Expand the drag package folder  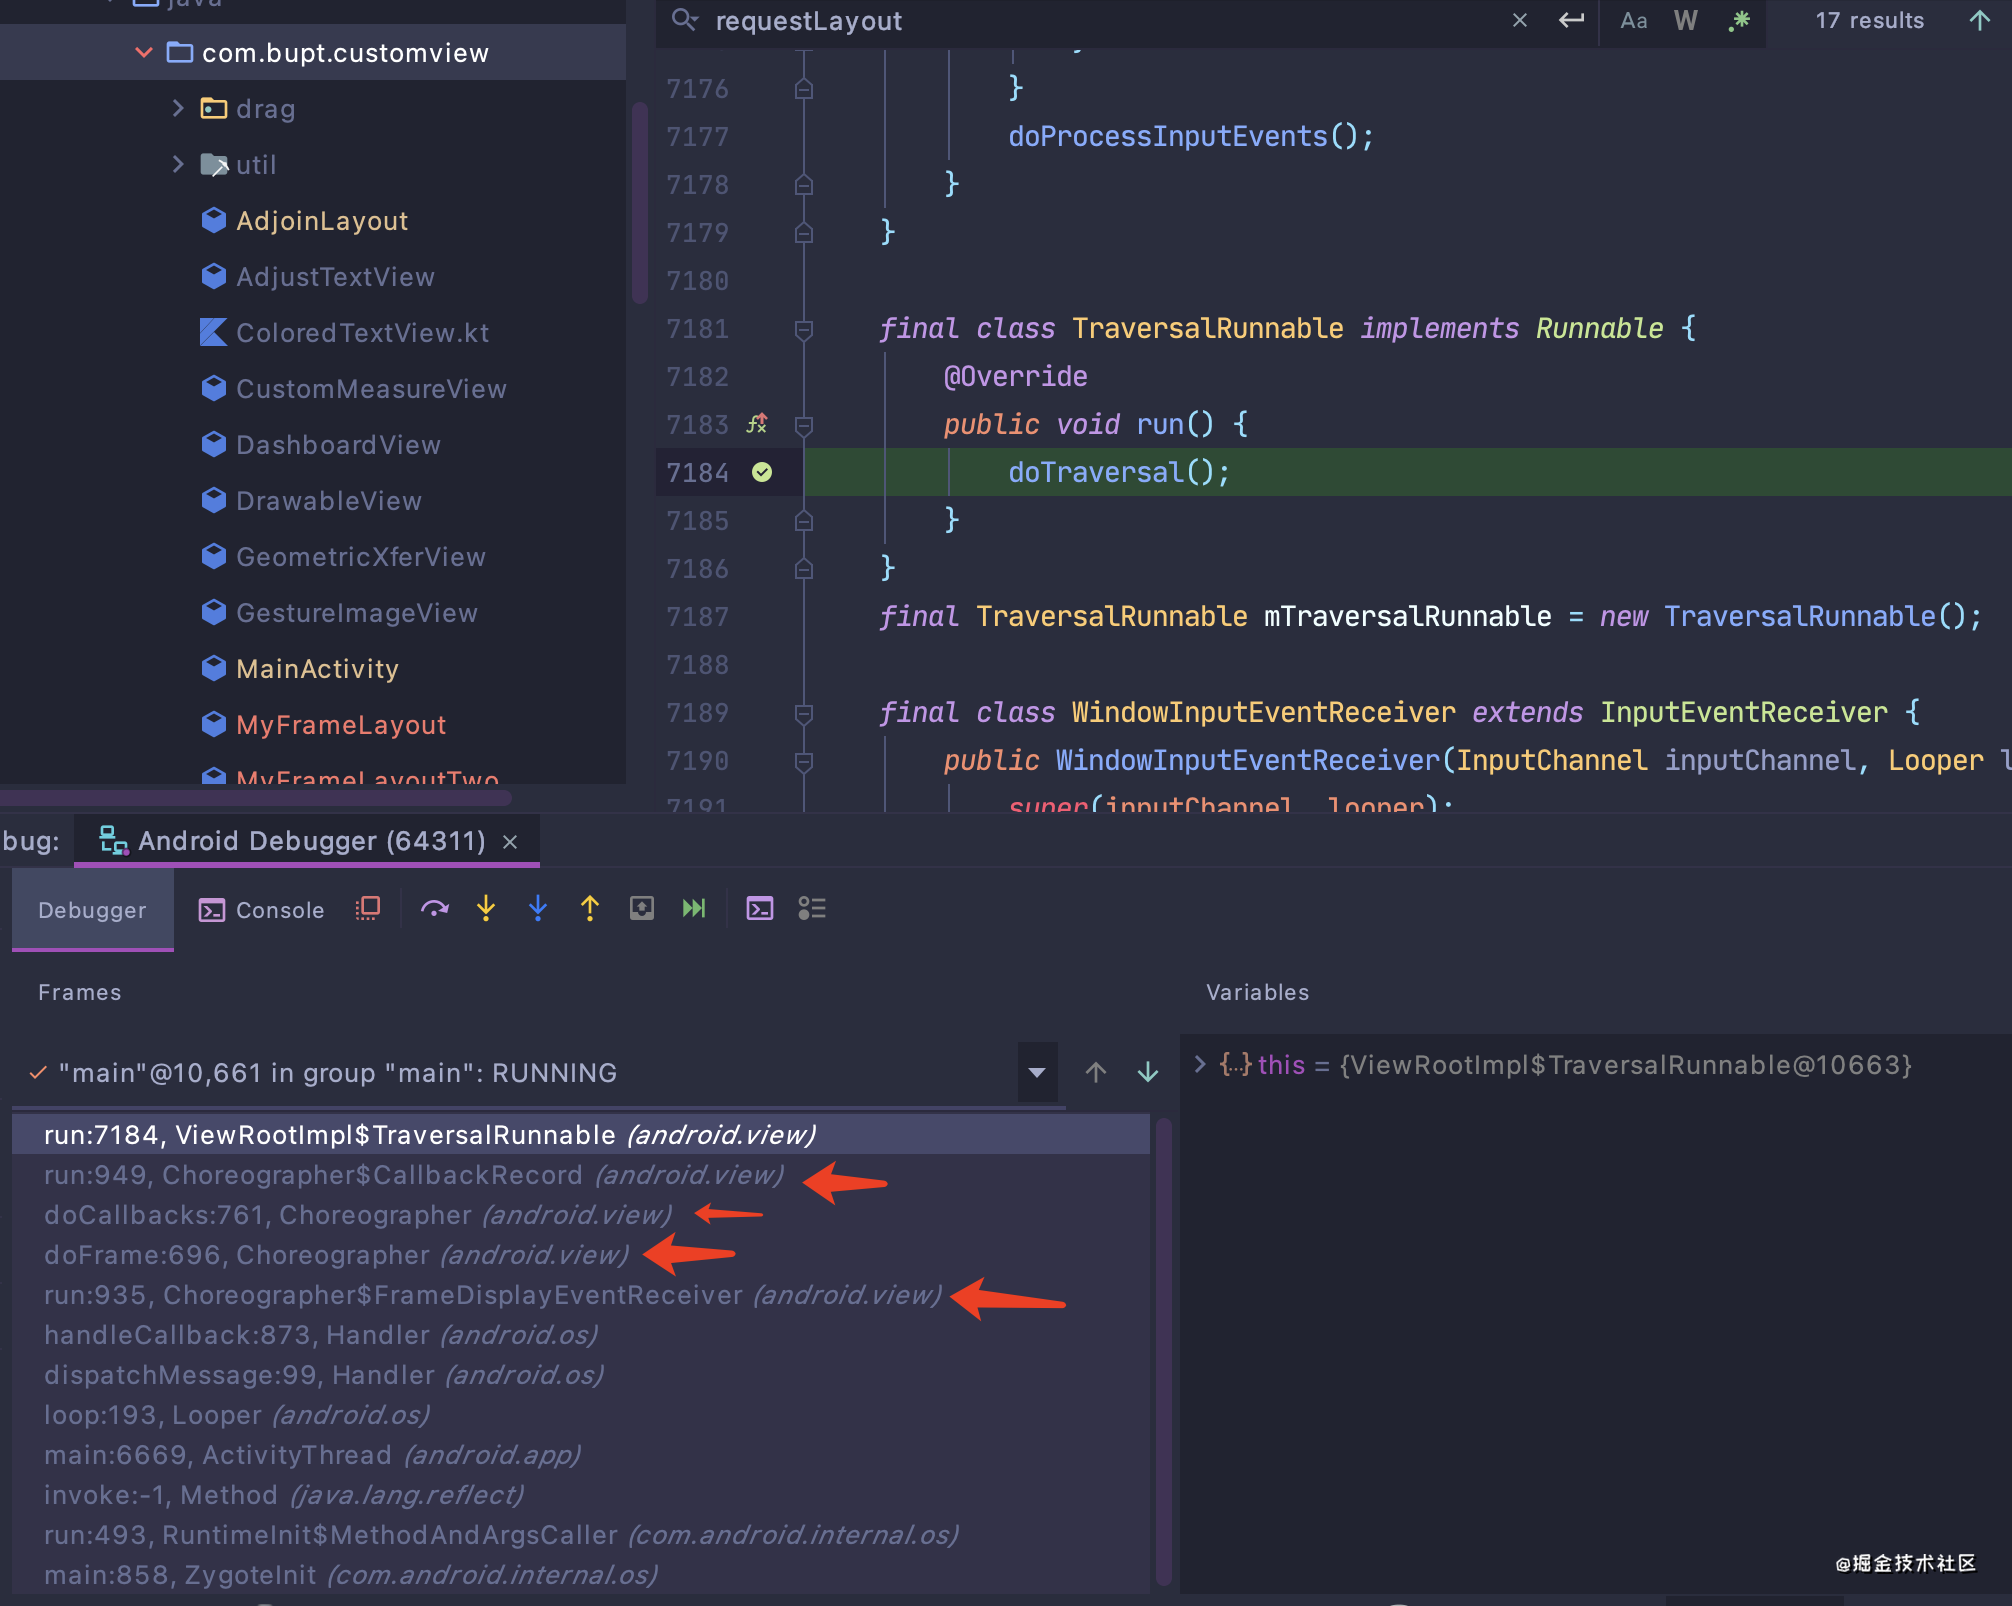(178, 108)
